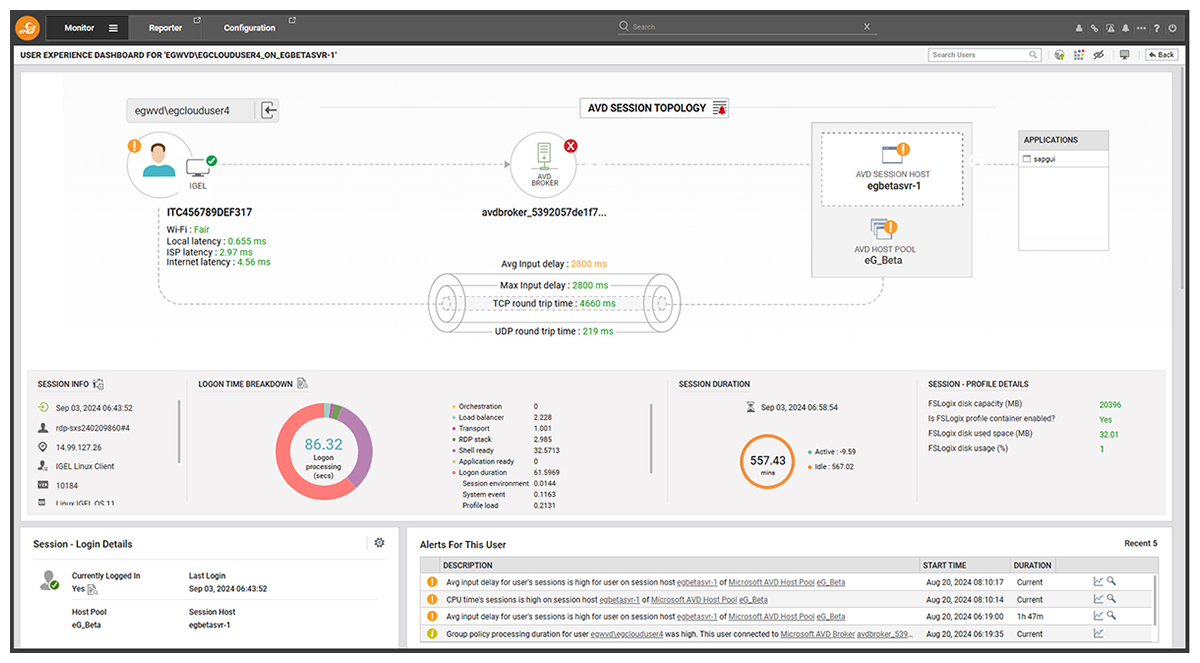1200x663 pixels.
Task: Click the orange warning badge on the user avatar
Action: (x=135, y=146)
